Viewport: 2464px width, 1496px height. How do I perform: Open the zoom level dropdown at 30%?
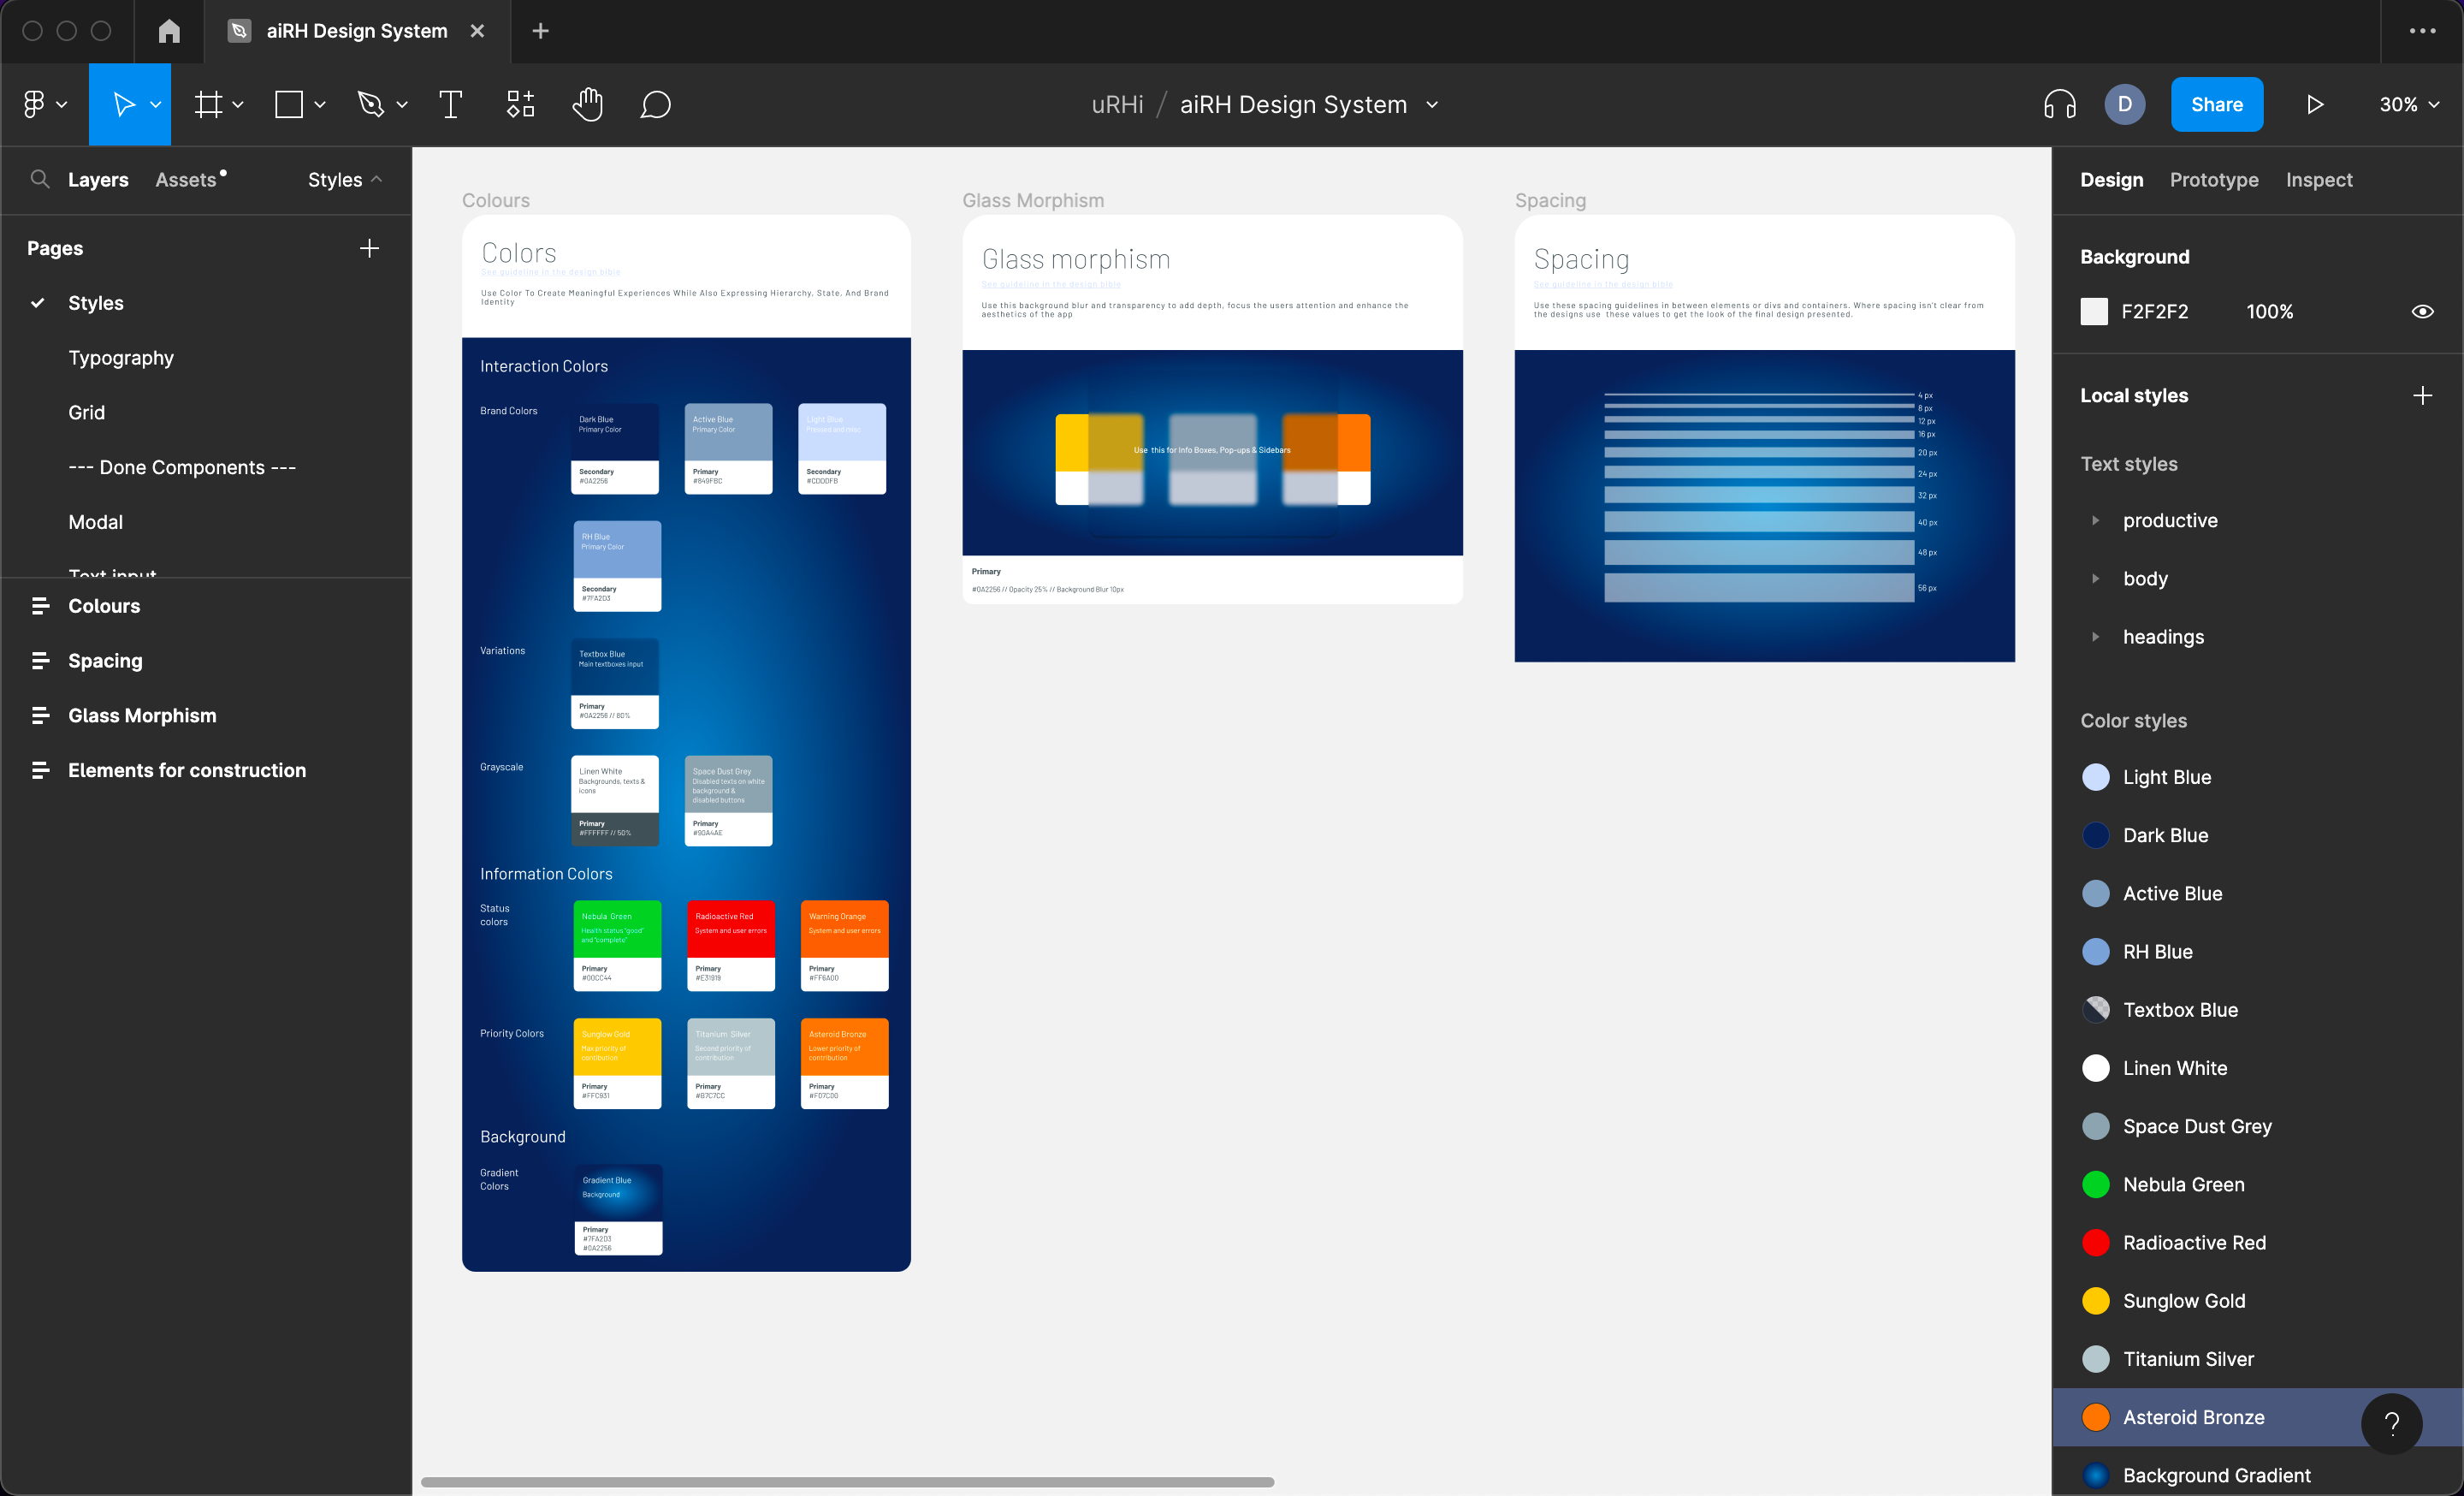pyautogui.click(x=2408, y=104)
